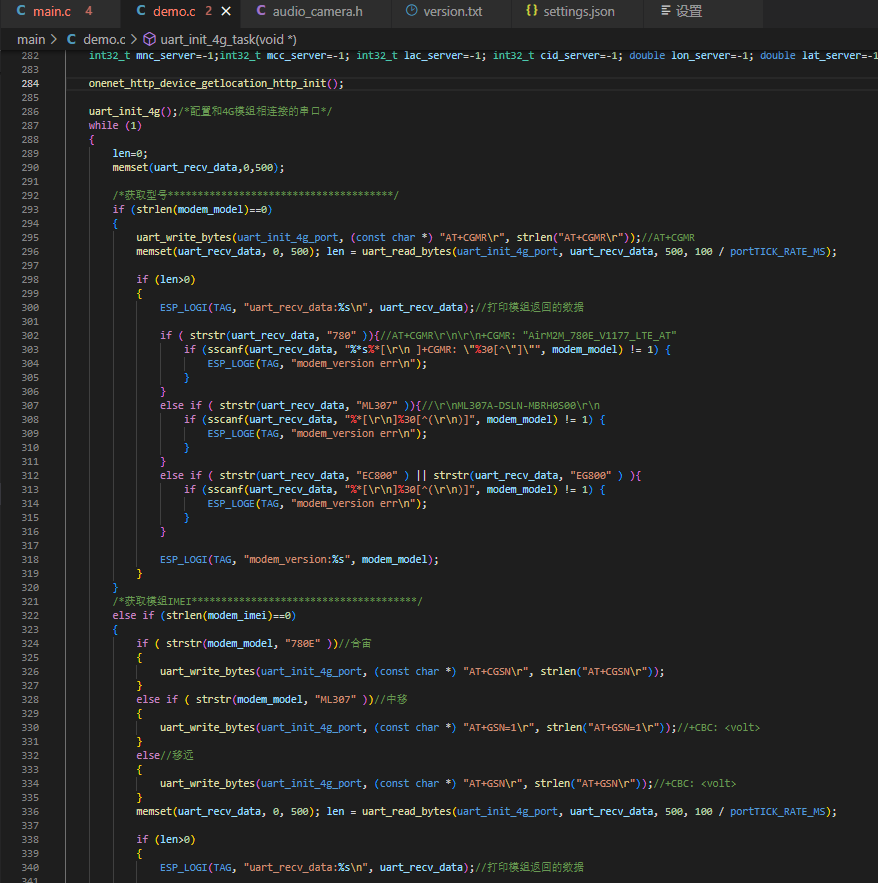Click the C file icon on main.c tab

pyautogui.click(x=21, y=11)
